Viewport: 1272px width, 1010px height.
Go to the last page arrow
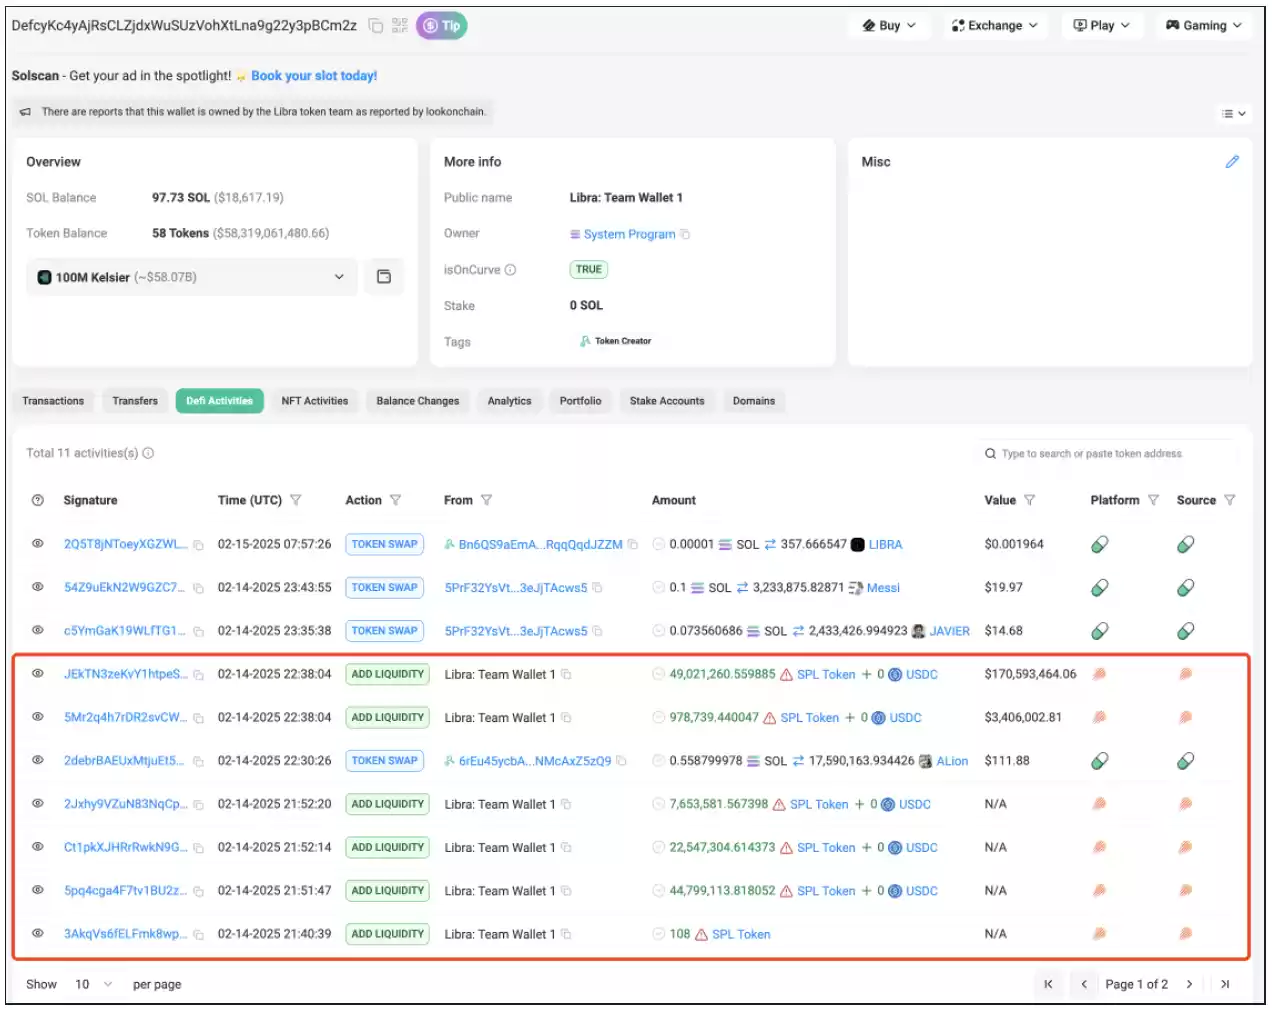point(1225,984)
